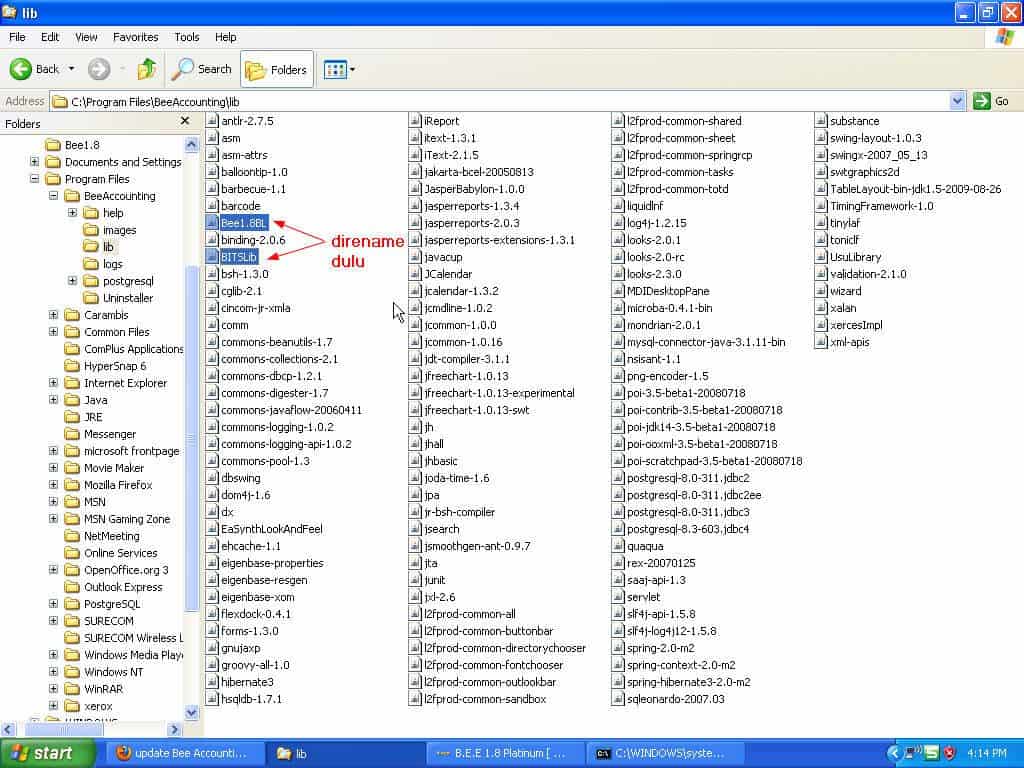Viewport: 1024px width, 768px height.
Task: Click the wizard file icon
Action: [x=822, y=291]
